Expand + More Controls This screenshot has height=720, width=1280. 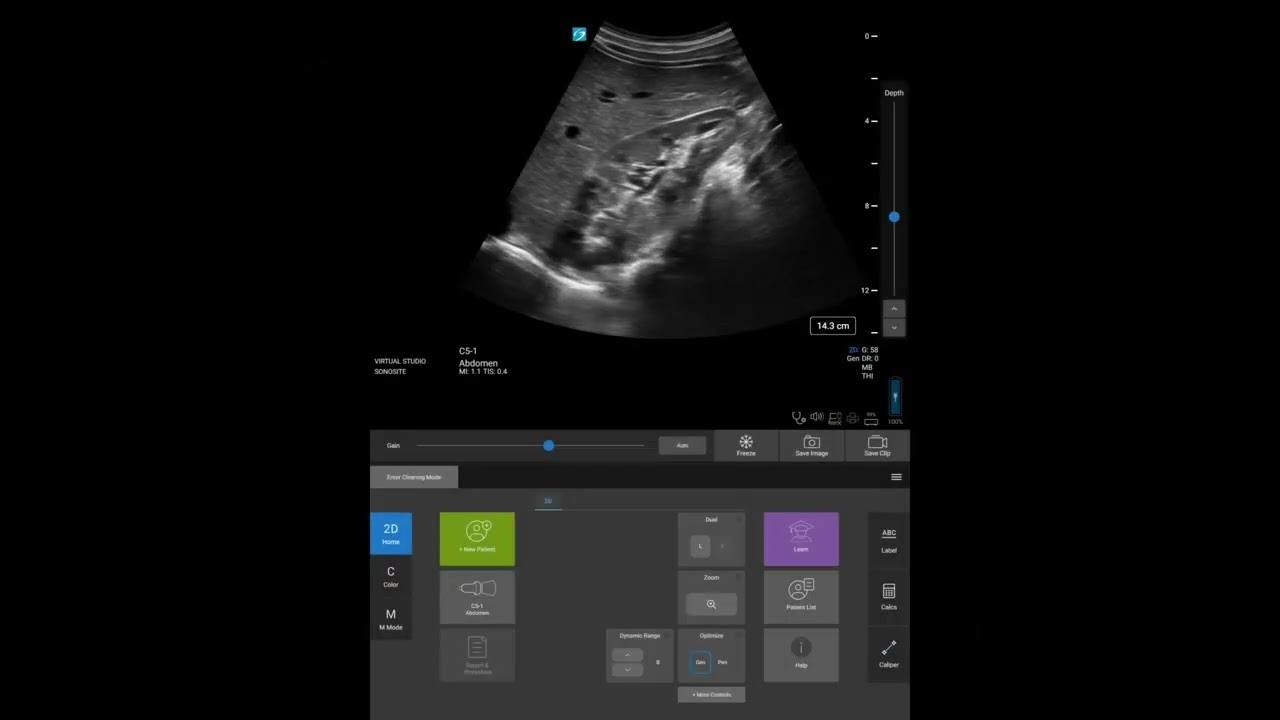(711, 694)
